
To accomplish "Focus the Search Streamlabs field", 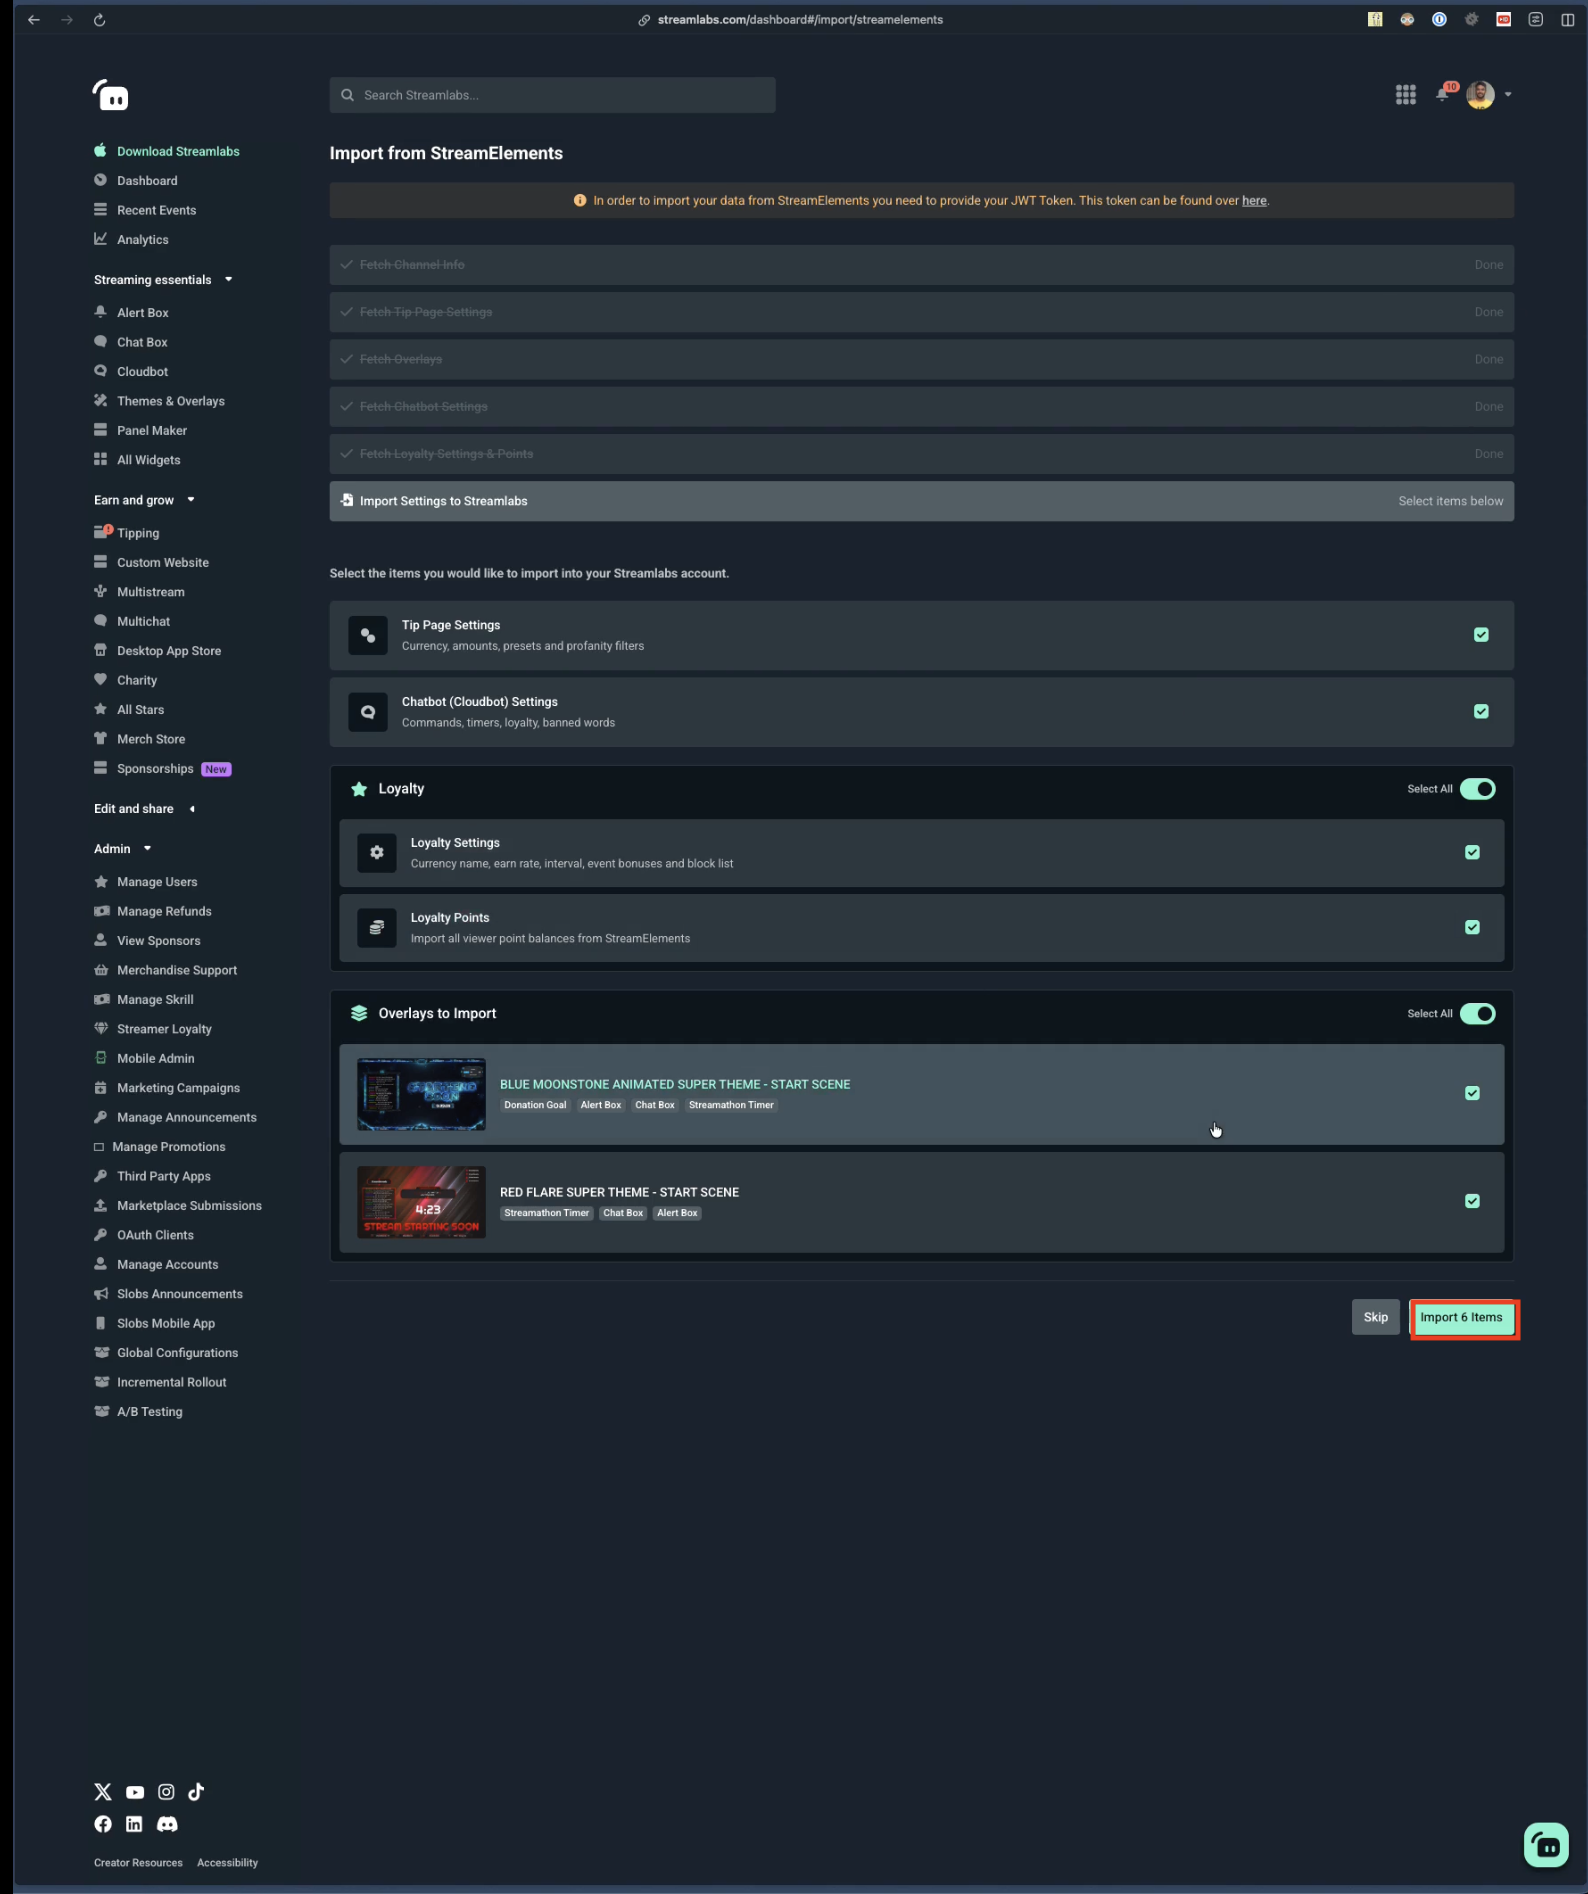I will [552, 95].
